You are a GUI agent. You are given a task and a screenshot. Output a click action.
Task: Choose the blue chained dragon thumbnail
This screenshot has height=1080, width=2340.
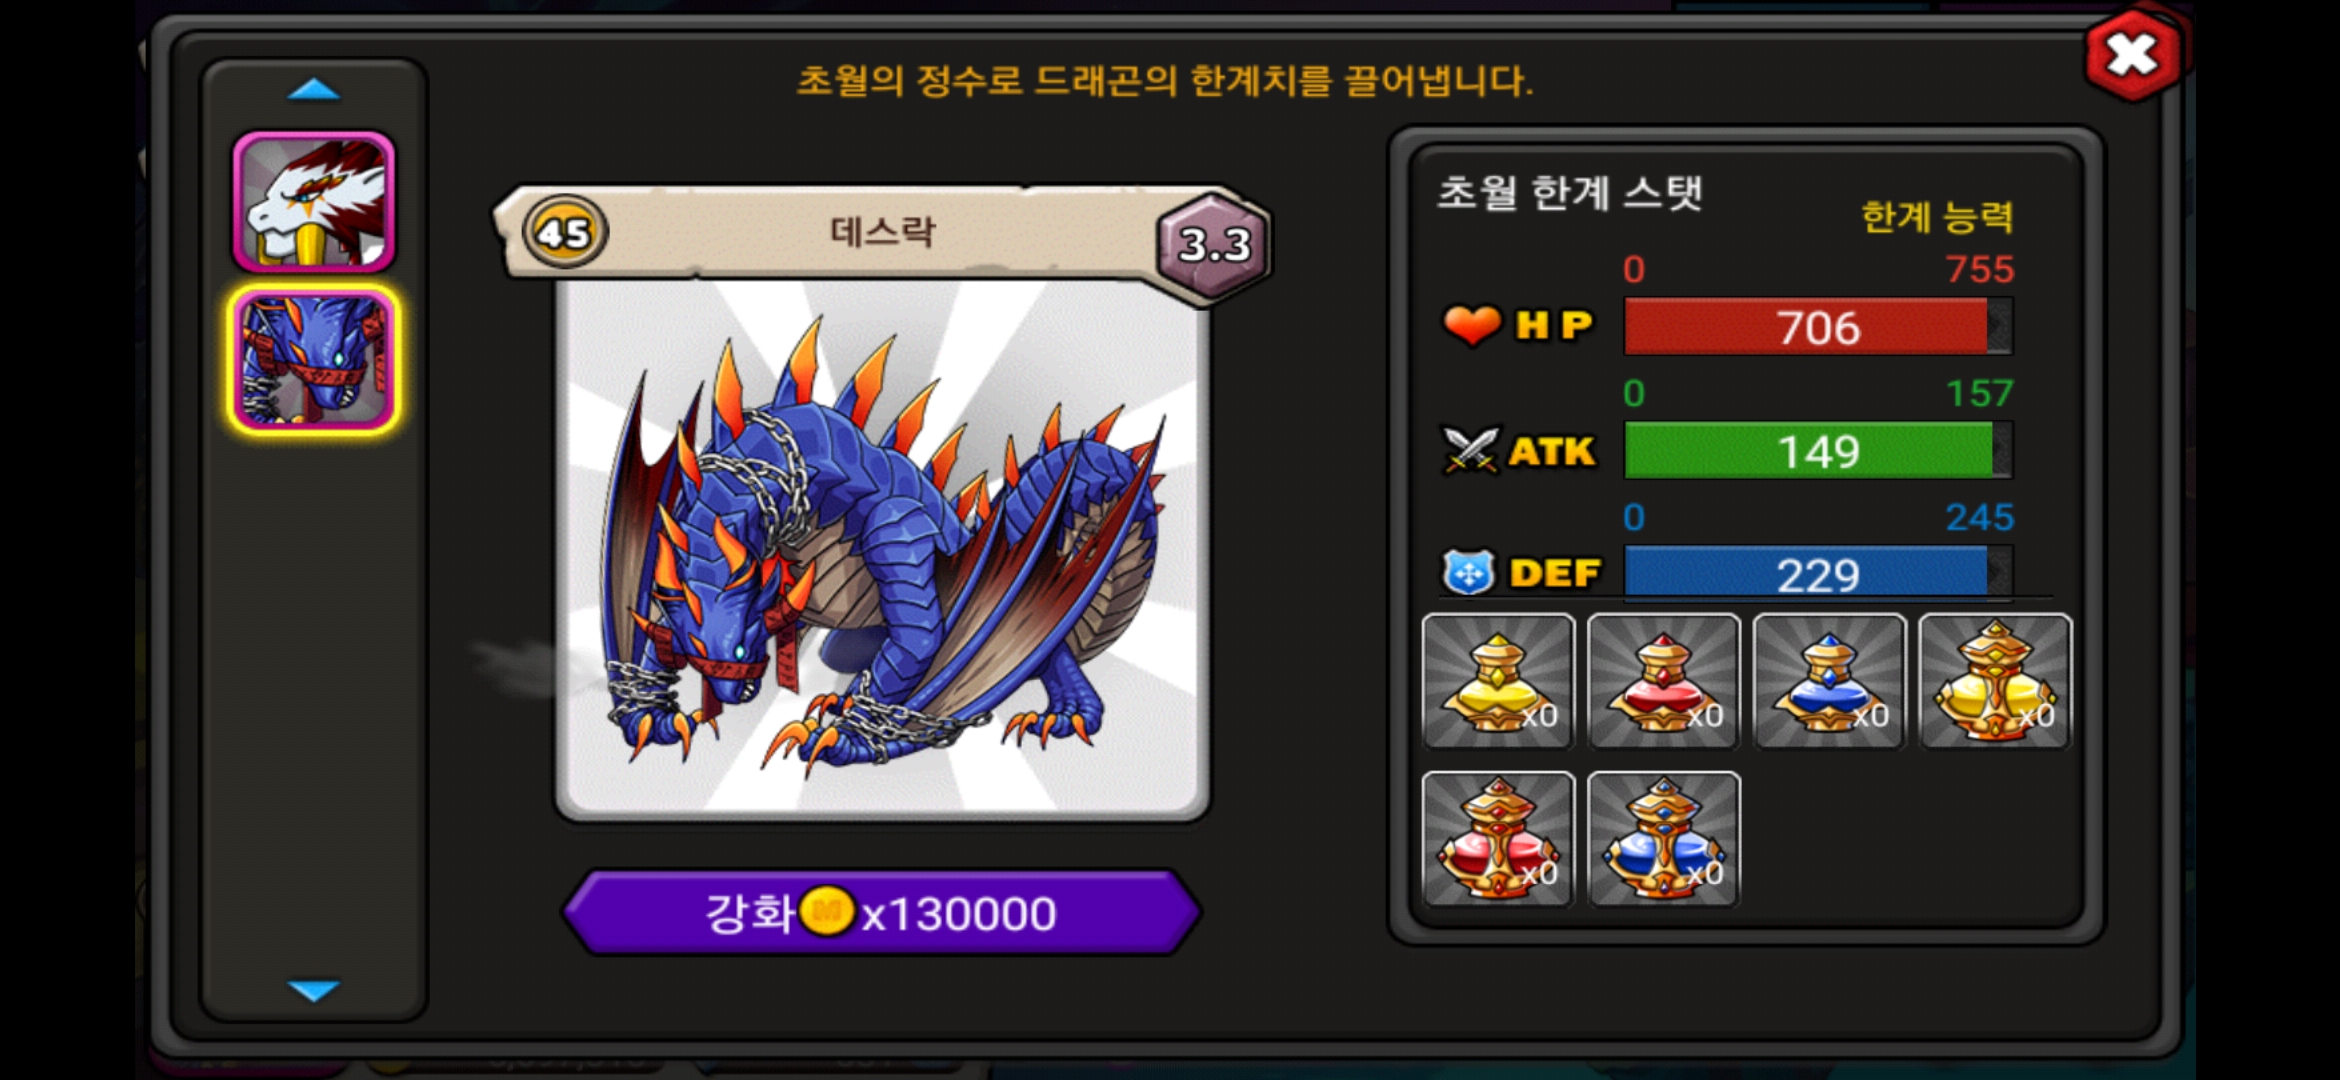314,360
